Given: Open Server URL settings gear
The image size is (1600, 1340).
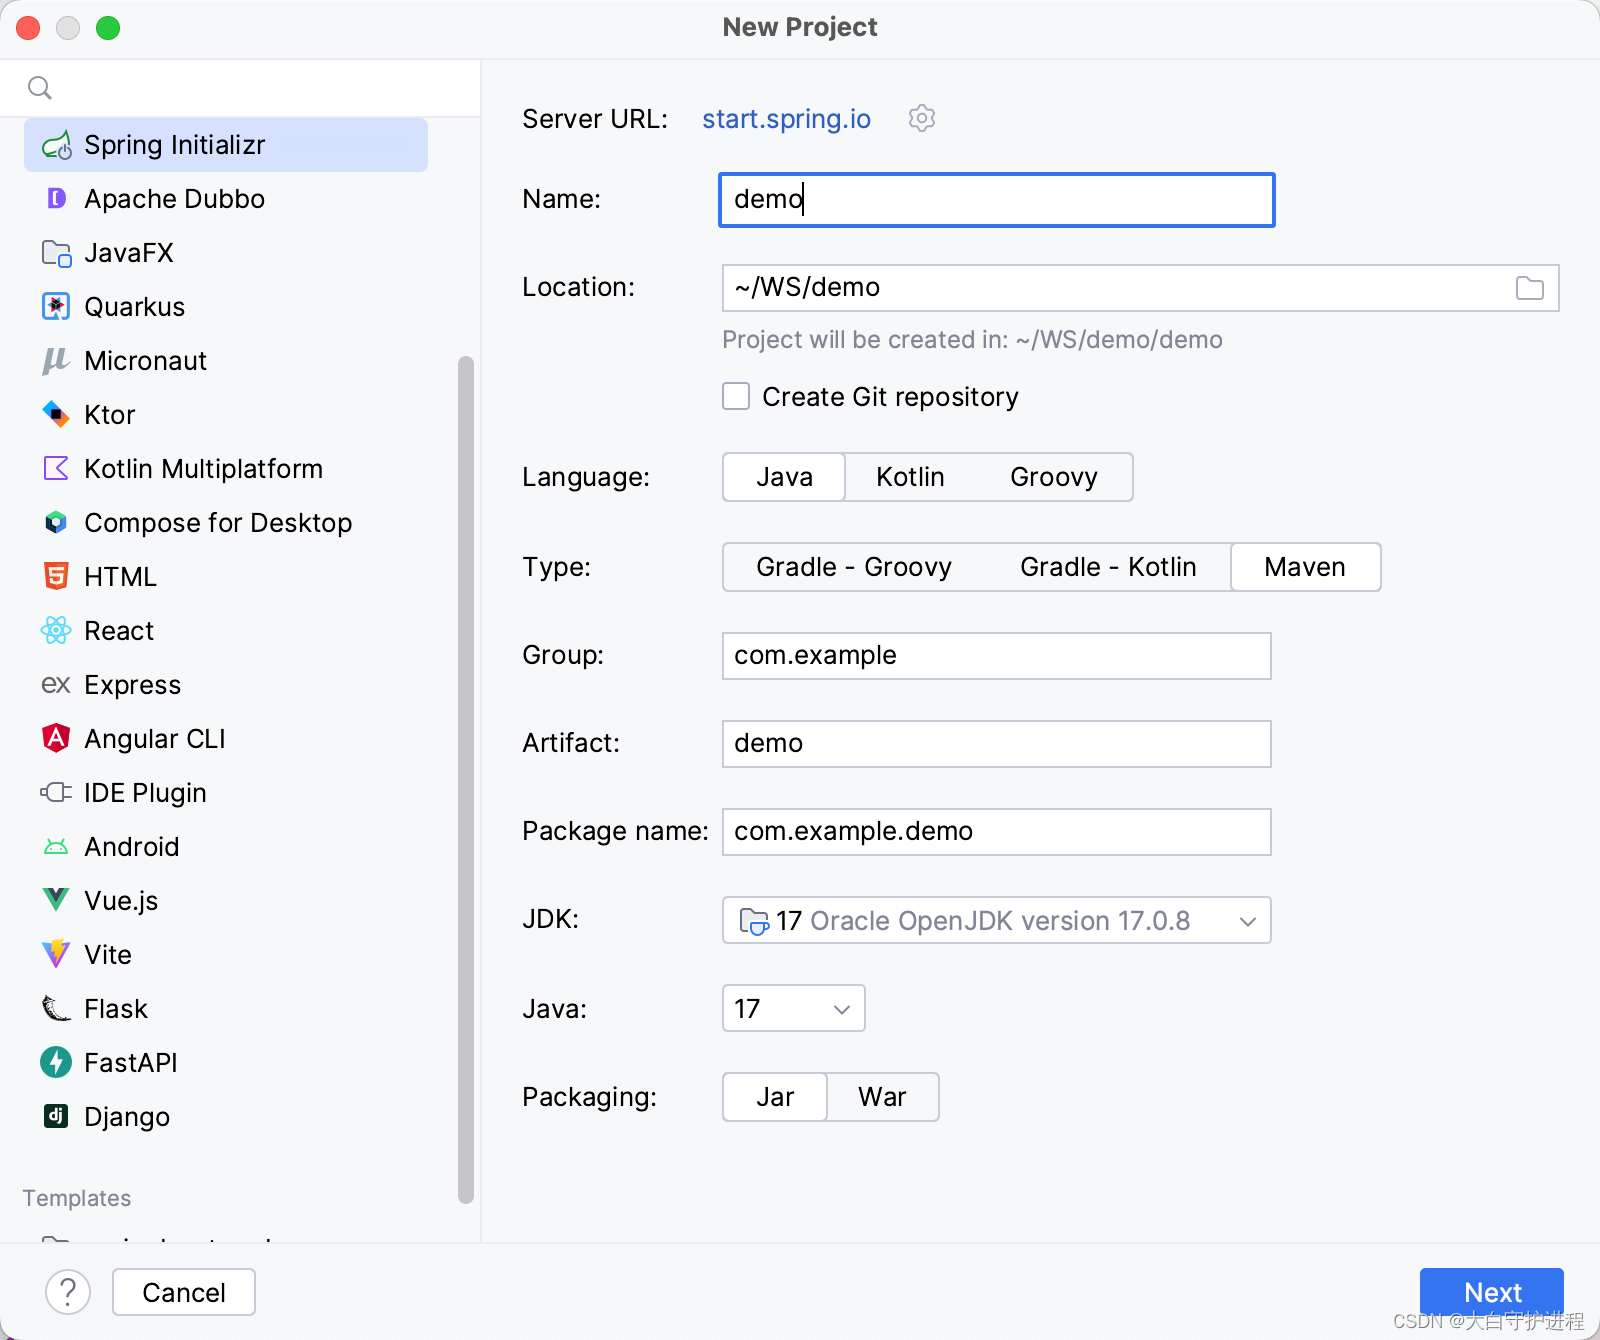Looking at the screenshot, I should click(922, 119).
